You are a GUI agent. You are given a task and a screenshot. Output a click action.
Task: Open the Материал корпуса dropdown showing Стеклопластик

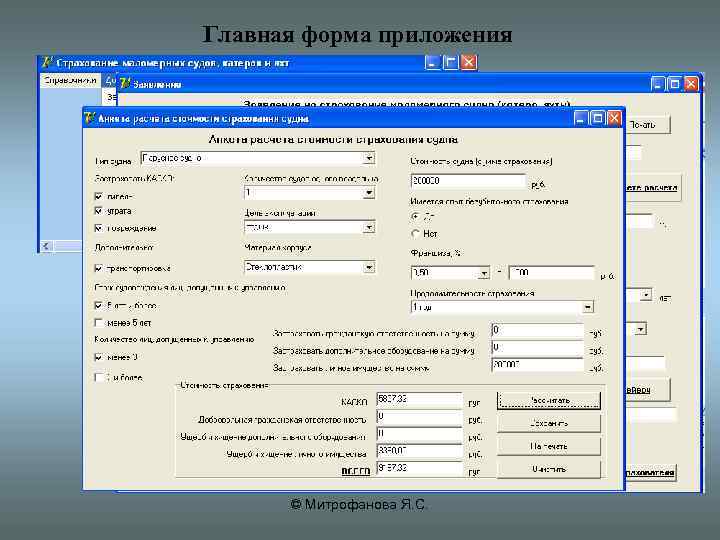click(x=369, y=267)
